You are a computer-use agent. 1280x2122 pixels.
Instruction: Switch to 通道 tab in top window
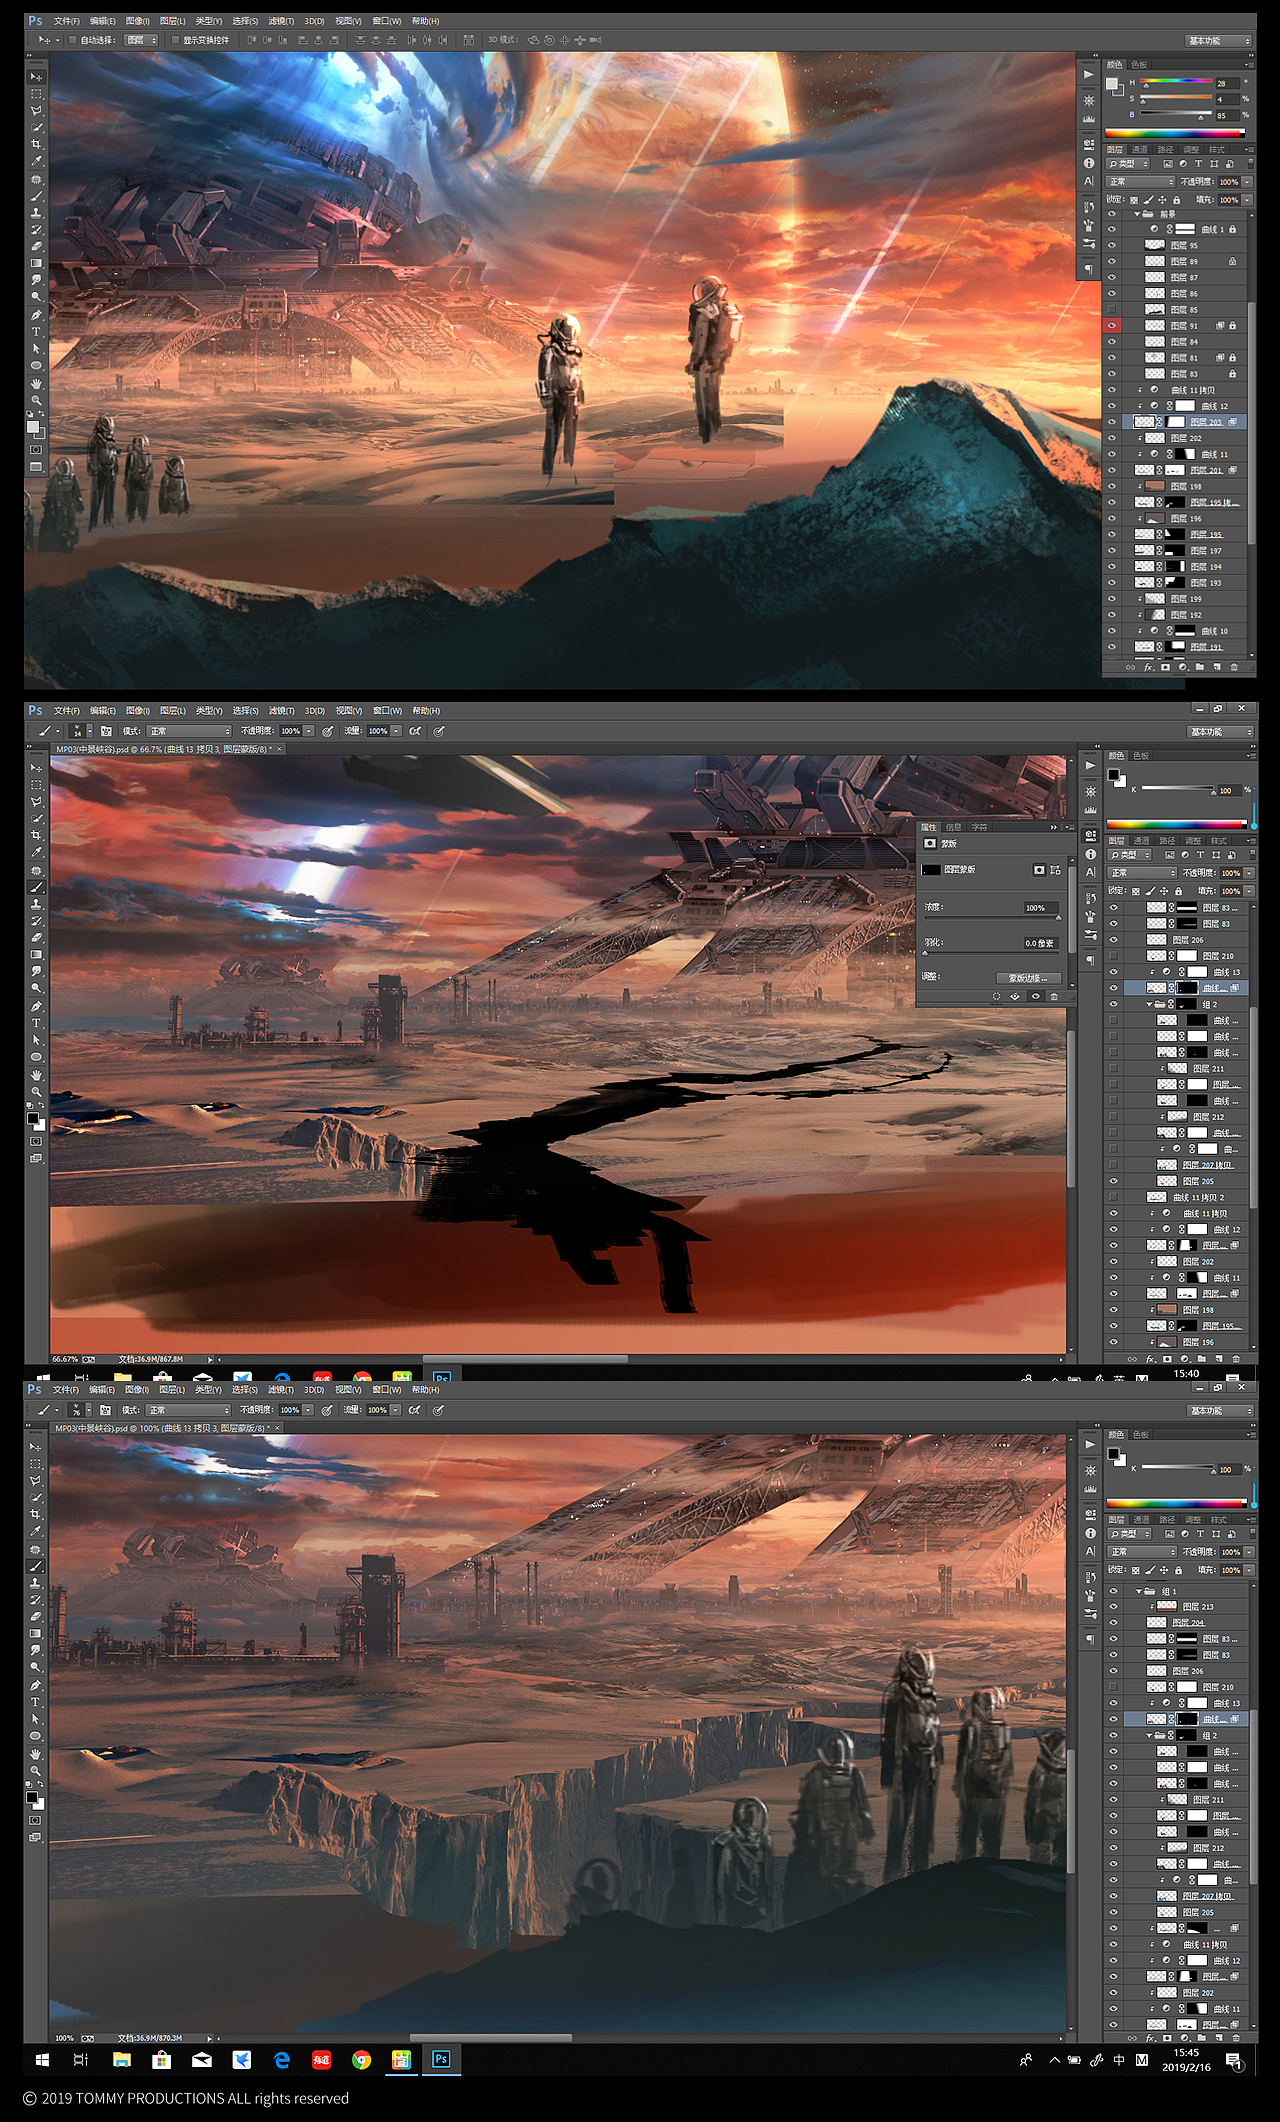coord(1141,150)
